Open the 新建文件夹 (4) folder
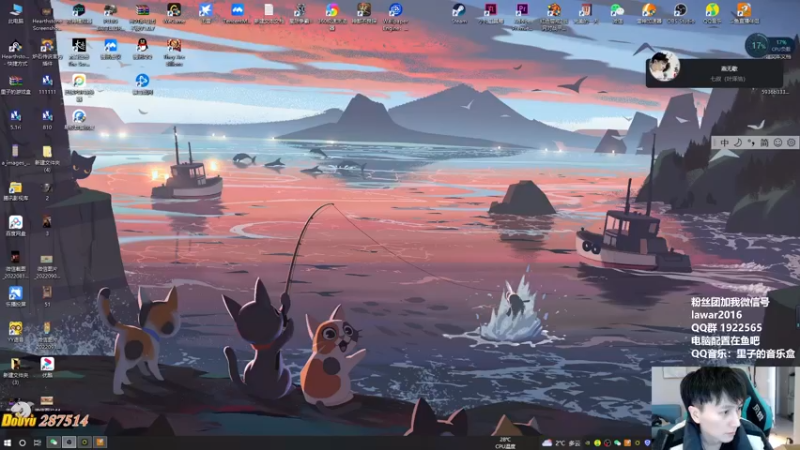The width and height of the screenshot is (800, 450). (47, 158)
